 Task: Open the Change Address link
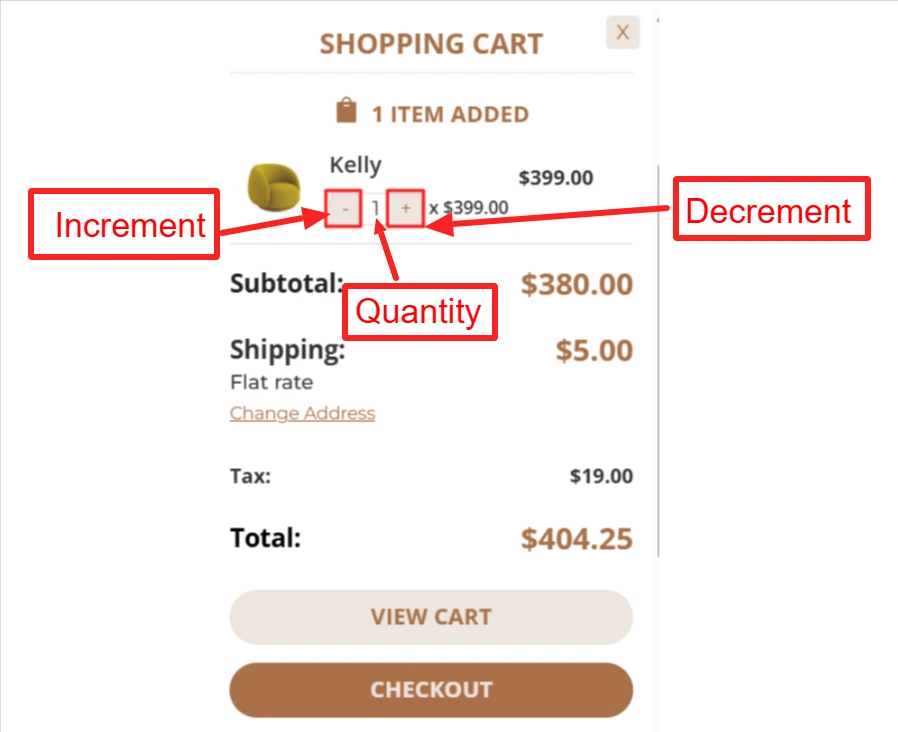click(302, 413)
